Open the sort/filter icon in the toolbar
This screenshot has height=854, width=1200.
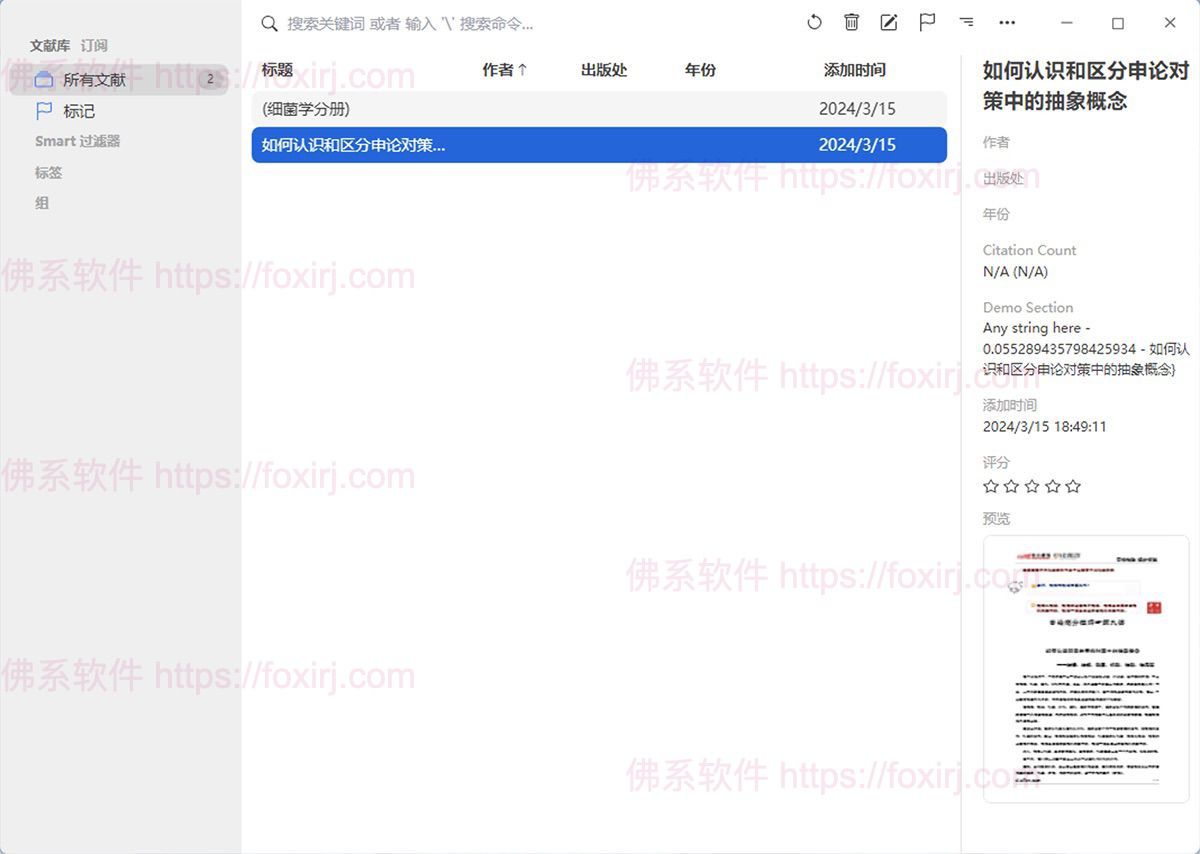pos(965,22)
